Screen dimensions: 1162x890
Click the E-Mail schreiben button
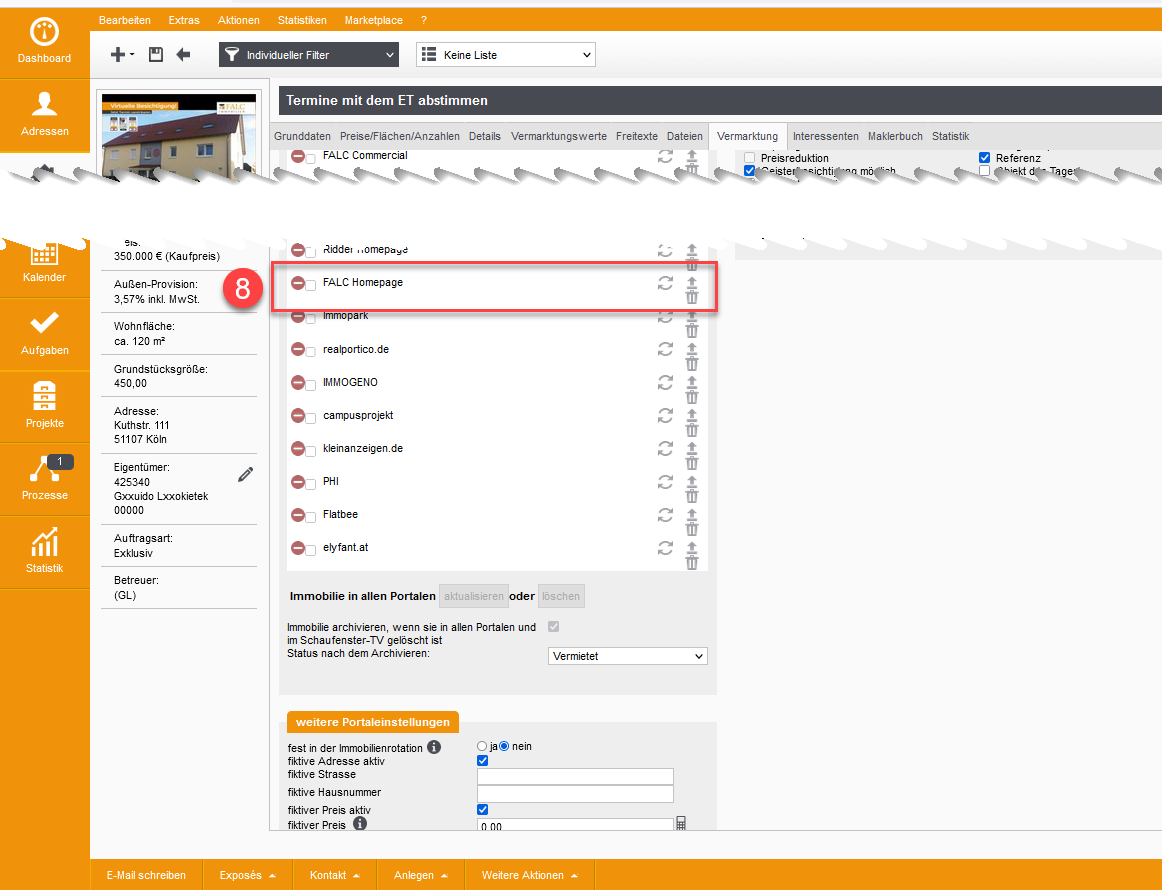146,875
